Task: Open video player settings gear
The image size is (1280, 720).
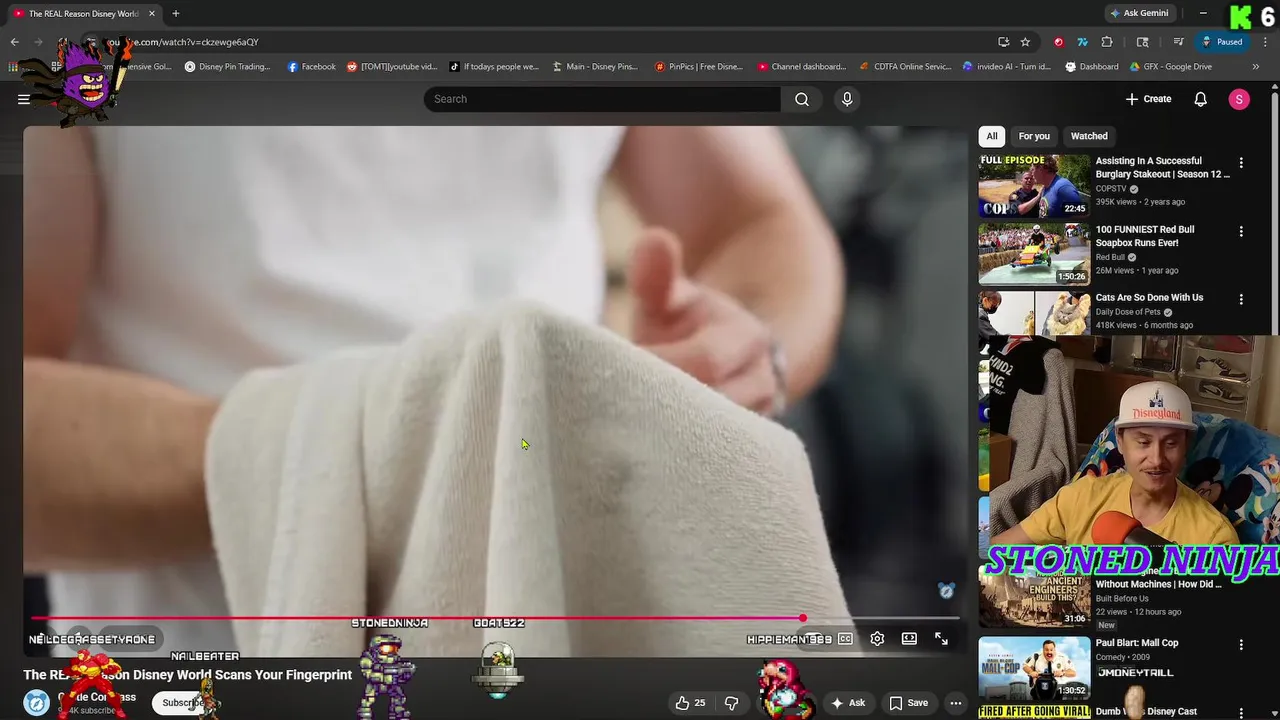Action: tap(877, 639)
